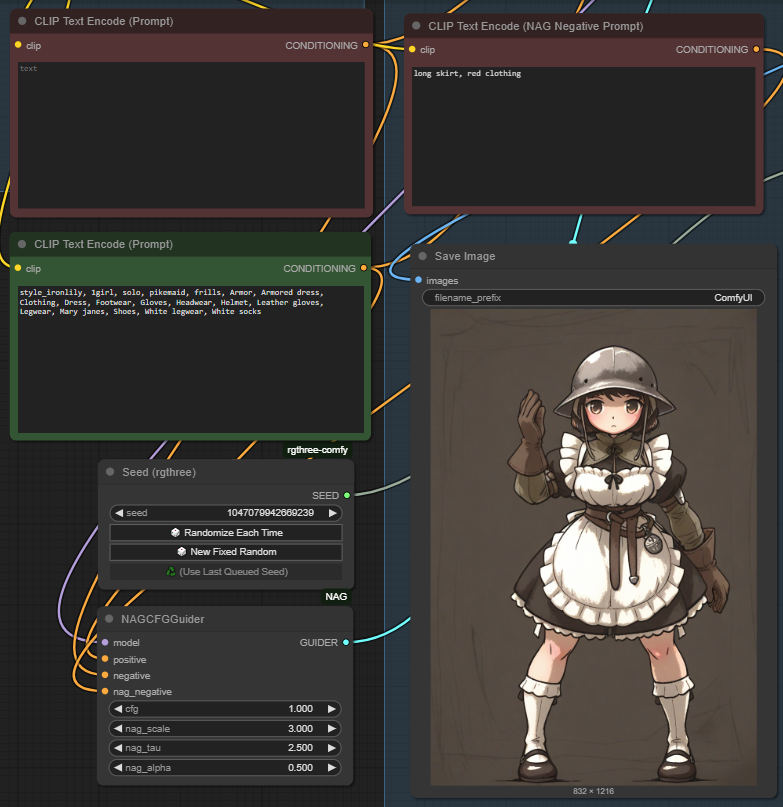The width and height of the screenshot is (783, 807).
Task: Decrease the seed value with left arrow
Action: [x=119, y=513]
